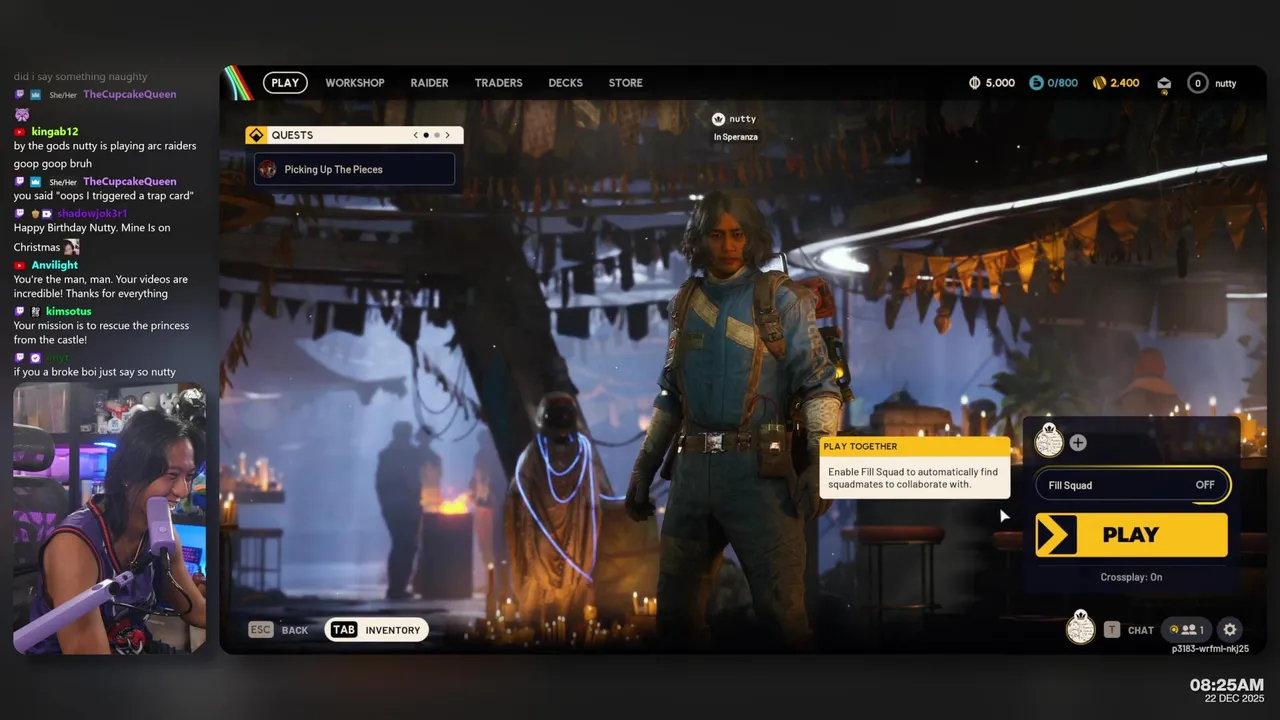This screenshot has height=720, width=1280.
Task: Click the p3183-wrfml-nkj25 build code
Action: 1210,649
